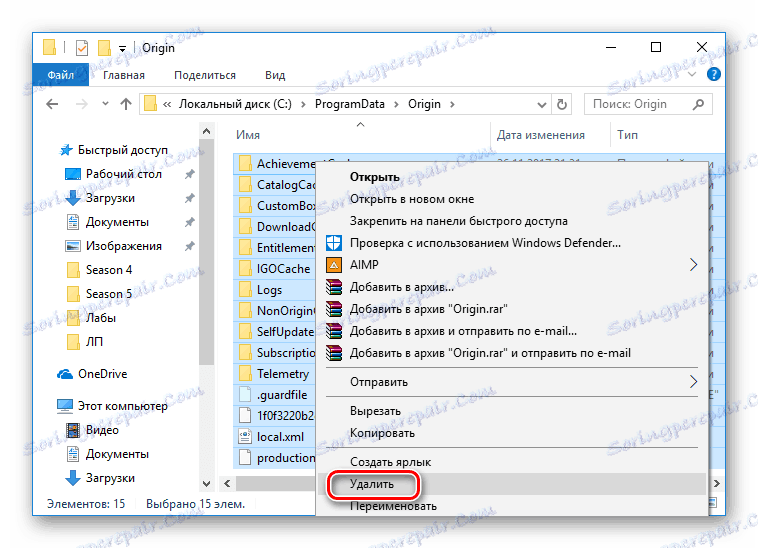Viewport: 758px width, 548px height.
Task: Open the quick access toolbar customize dropdown
Action: point(122,48)
